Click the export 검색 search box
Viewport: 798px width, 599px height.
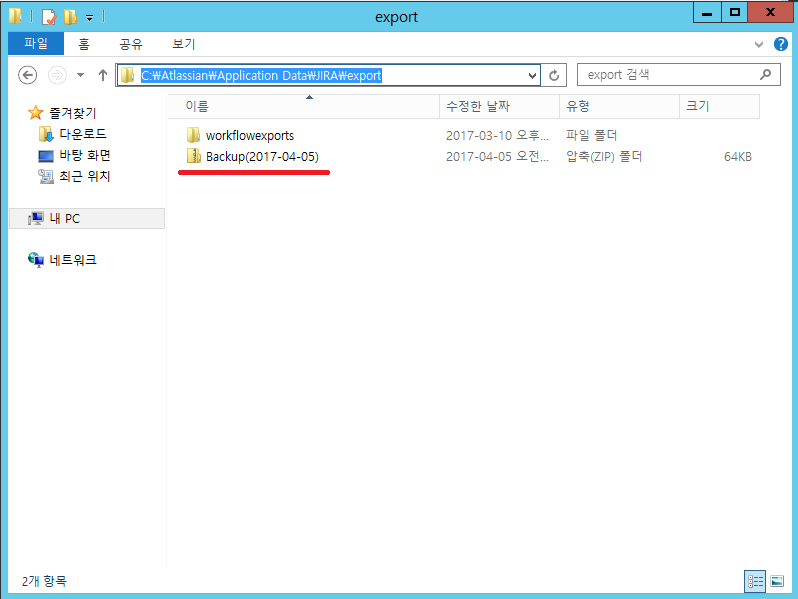coord(678,75)
